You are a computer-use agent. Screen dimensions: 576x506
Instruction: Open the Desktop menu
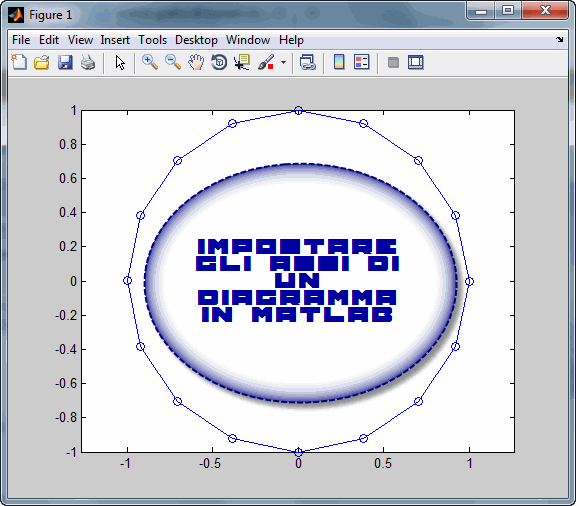pyautogui.click(x=196, y=40)
